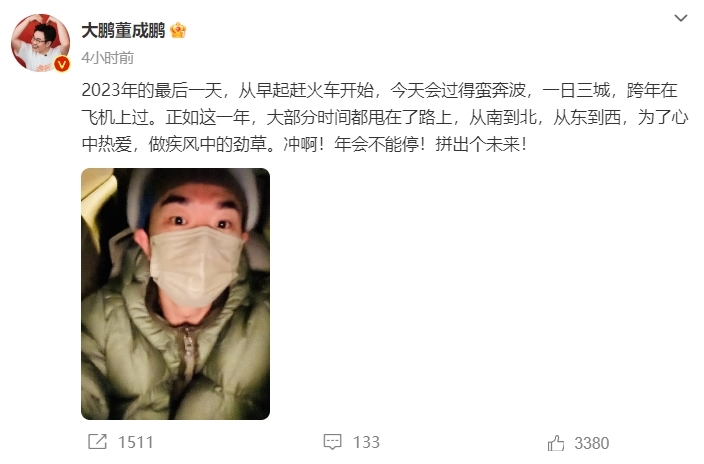The height and width of the screenshot is (464, 704).
Task: Visit the 大鹏董成鹏 username link
Action: [123, 31]
